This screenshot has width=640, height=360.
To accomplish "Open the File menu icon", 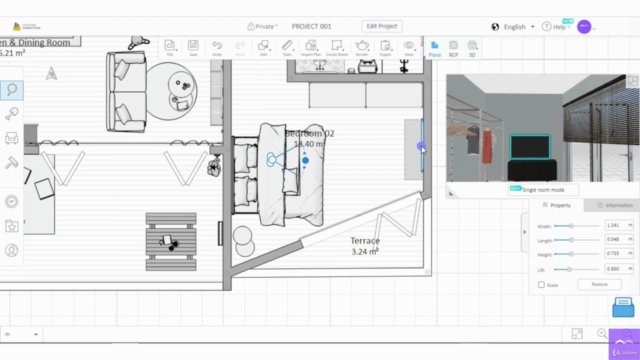I will coord(170,48).
